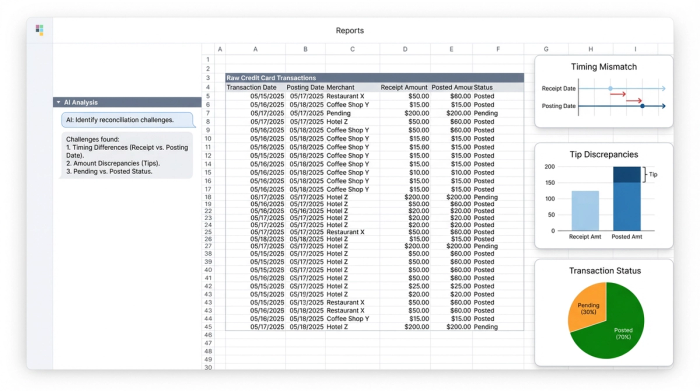Select row 2 header
This screenshot has height=391, width=700.
click(208, 69)
